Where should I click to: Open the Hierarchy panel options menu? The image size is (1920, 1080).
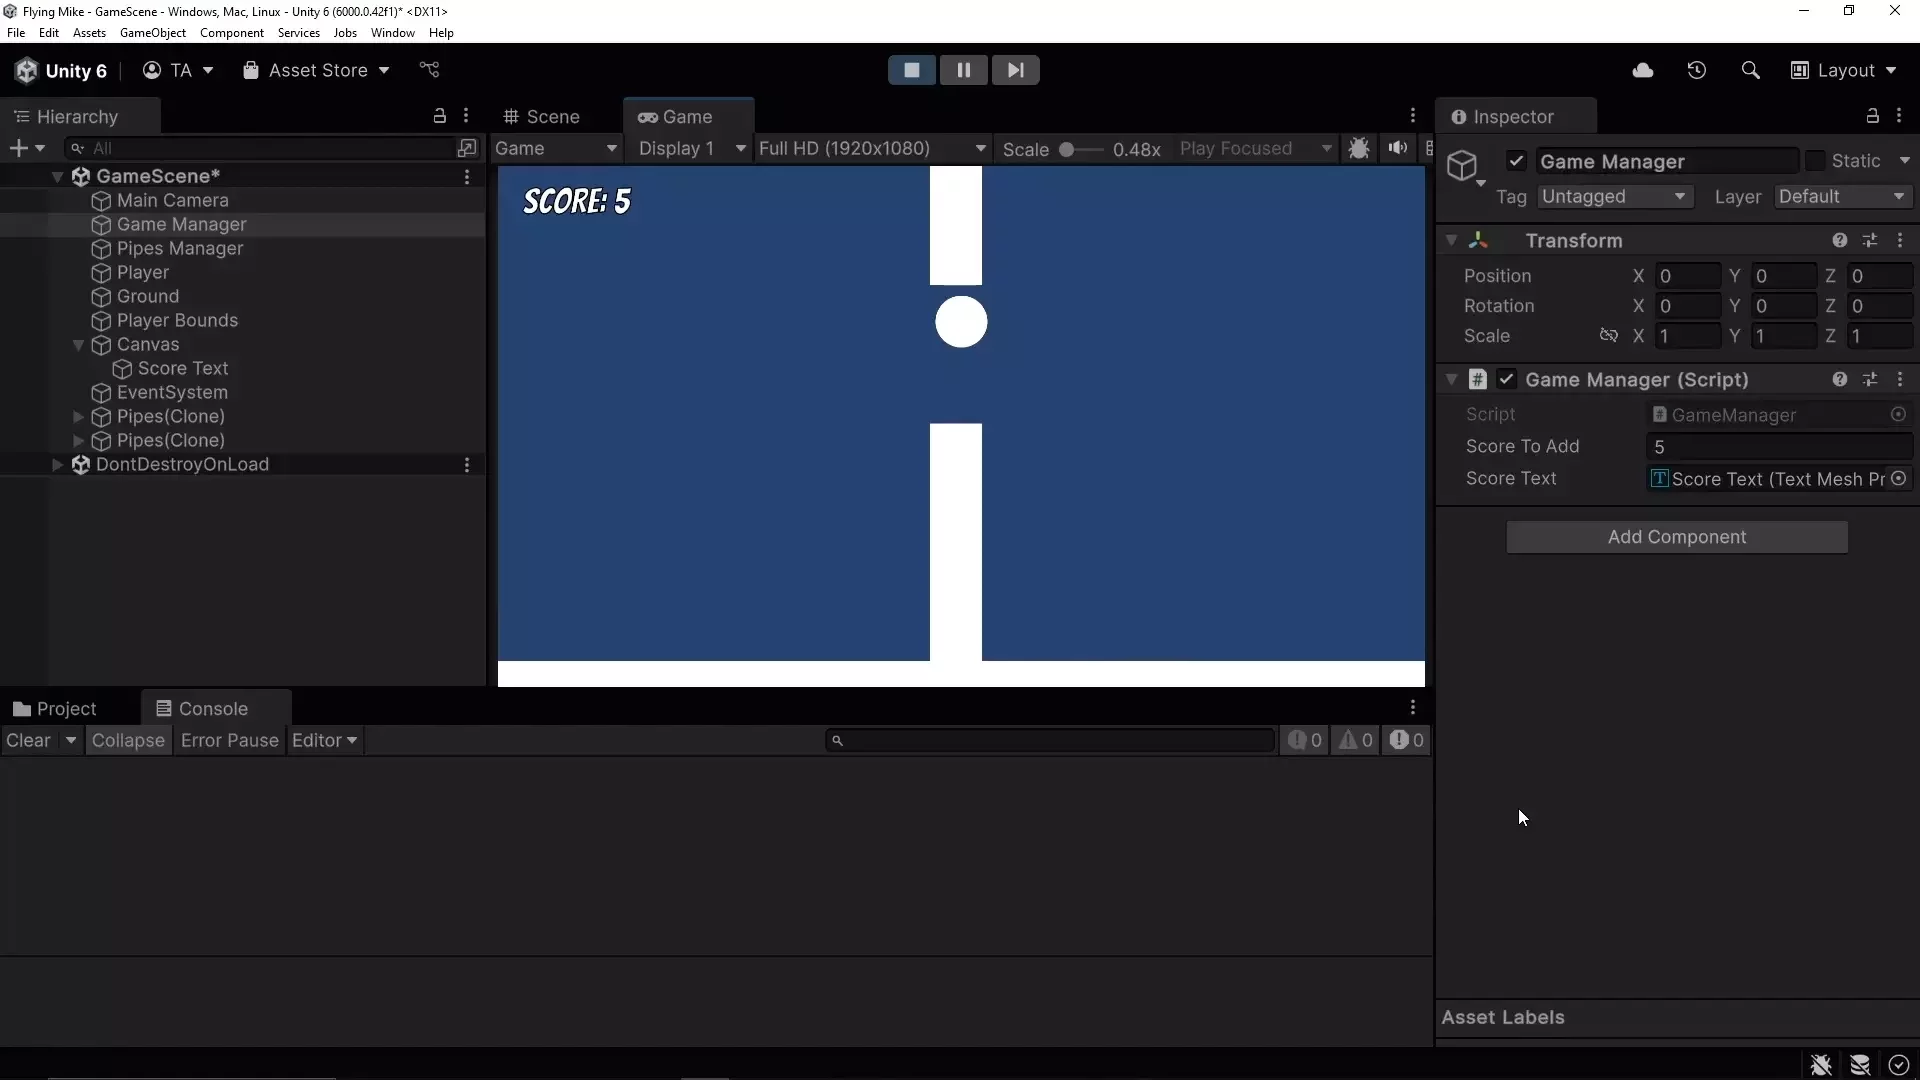[466, 116]
